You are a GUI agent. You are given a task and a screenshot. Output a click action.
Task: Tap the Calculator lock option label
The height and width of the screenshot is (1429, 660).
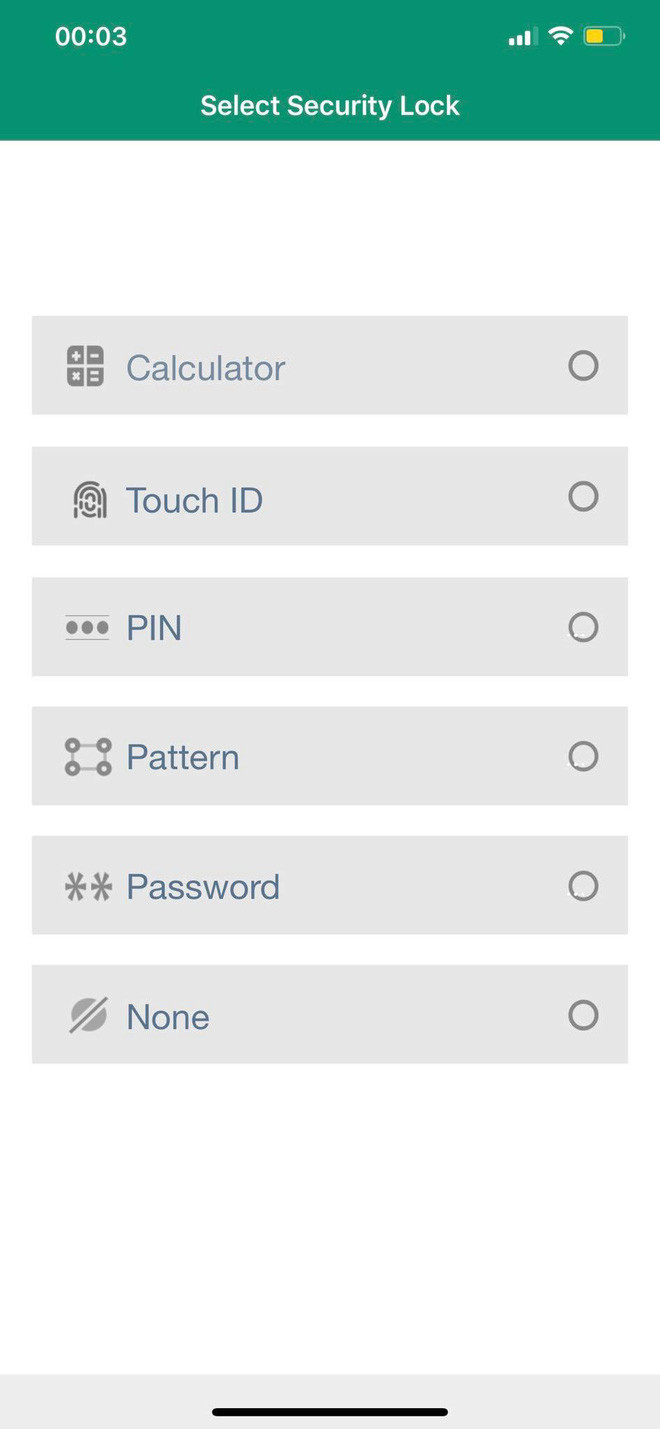click(205, 368)
